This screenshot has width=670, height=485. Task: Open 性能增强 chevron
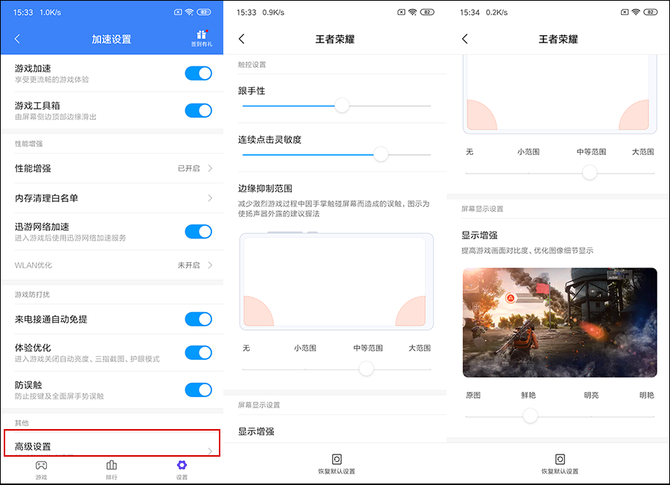210,168
